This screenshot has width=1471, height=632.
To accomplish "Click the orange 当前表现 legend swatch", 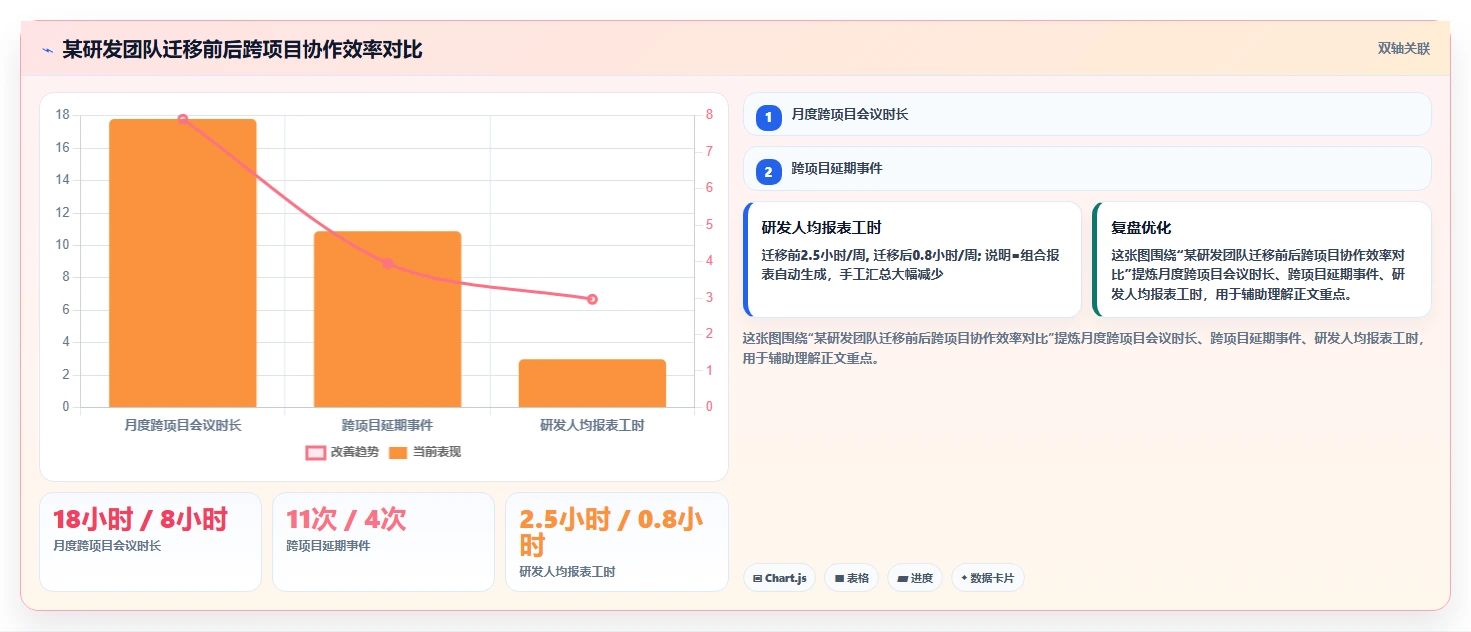I will click(398, 453).
